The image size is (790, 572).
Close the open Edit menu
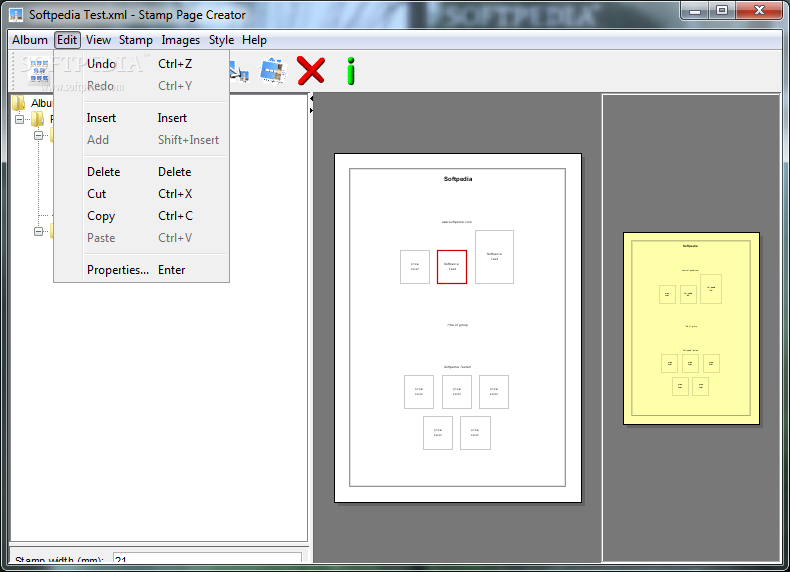[x=67, y=40]
